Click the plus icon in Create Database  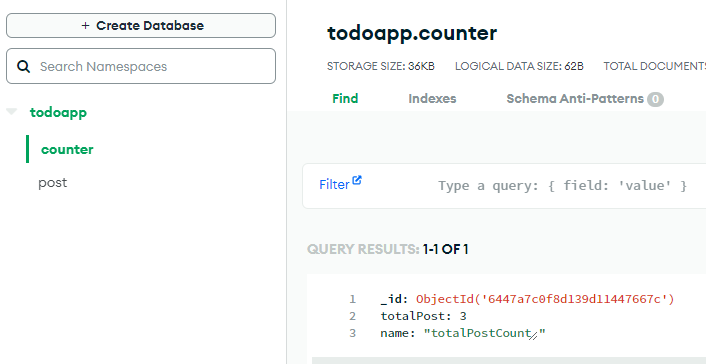click(86, 26)
